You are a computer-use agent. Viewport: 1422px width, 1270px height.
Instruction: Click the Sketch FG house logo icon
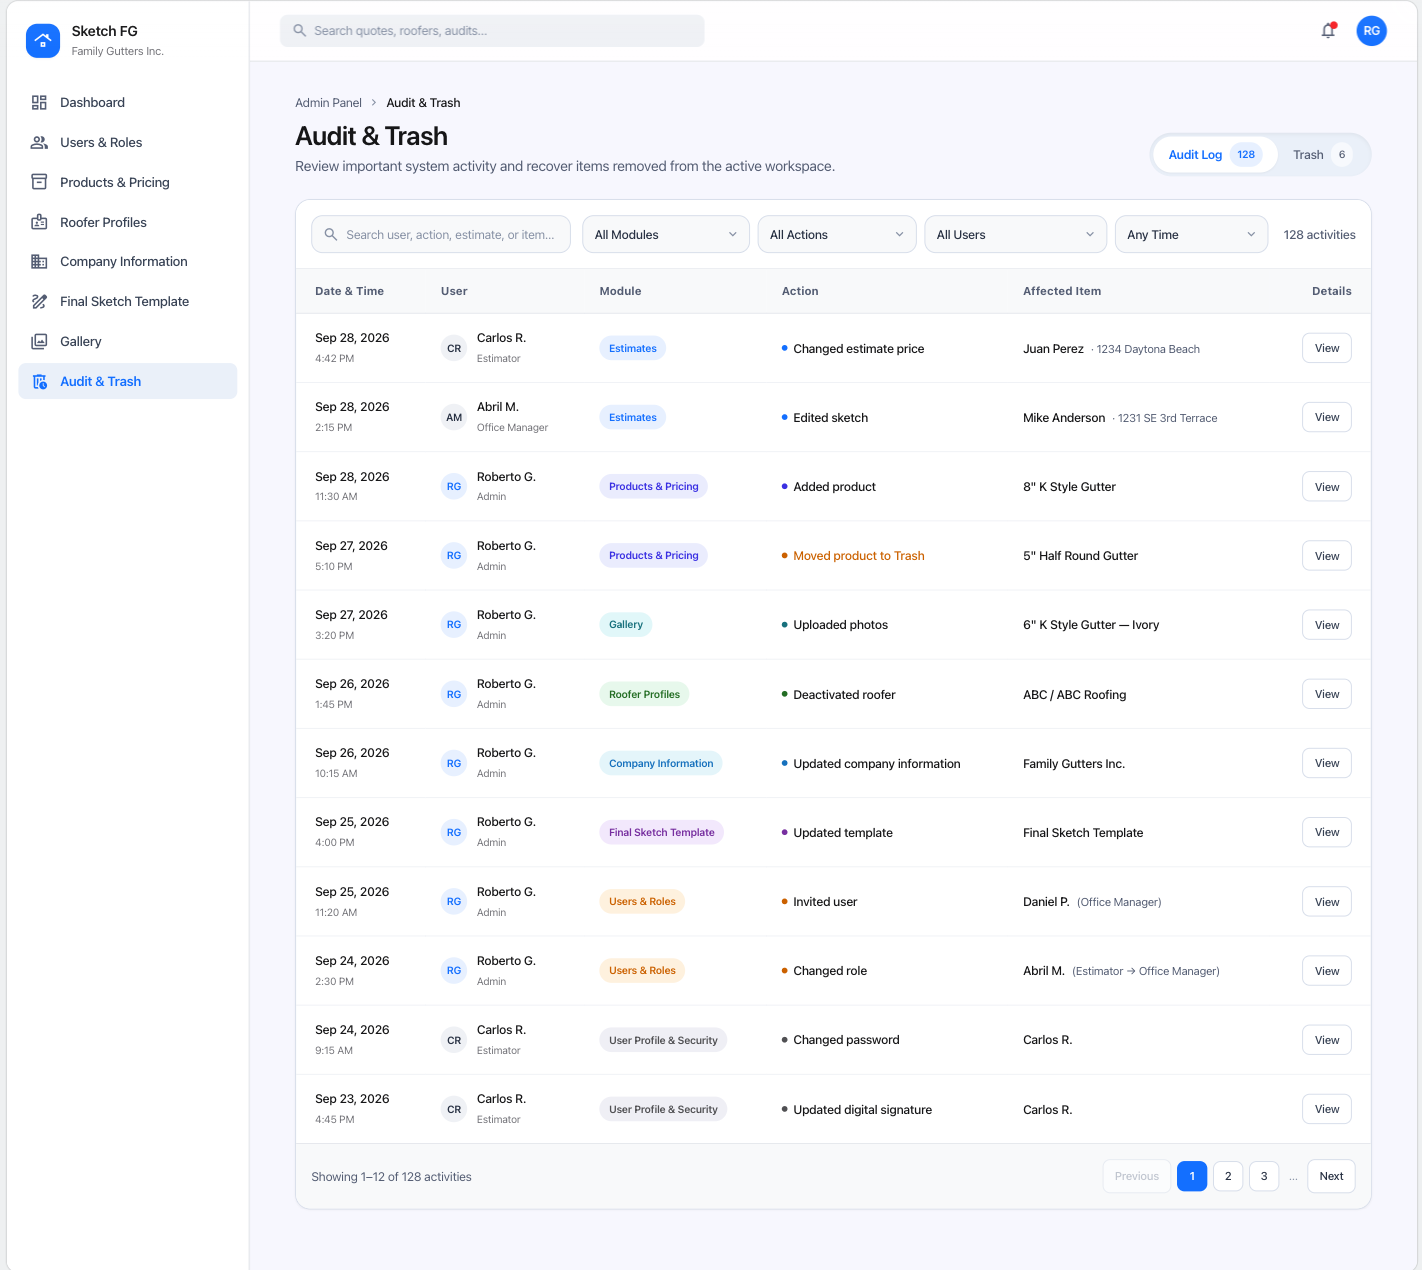tap(42, 40)
